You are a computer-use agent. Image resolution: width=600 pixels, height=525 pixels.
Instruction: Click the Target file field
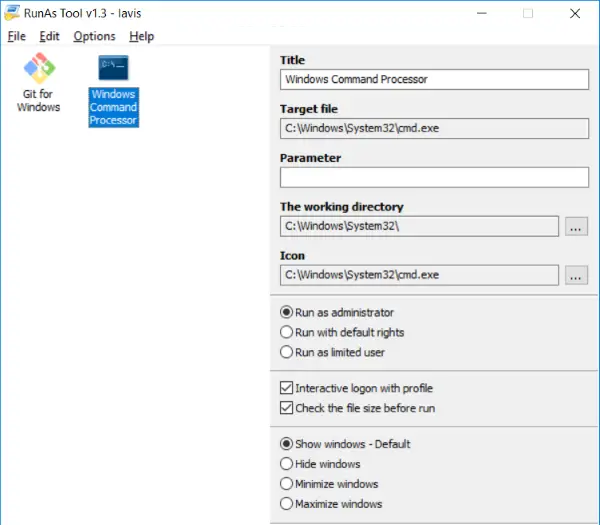[x=434, y=128]
